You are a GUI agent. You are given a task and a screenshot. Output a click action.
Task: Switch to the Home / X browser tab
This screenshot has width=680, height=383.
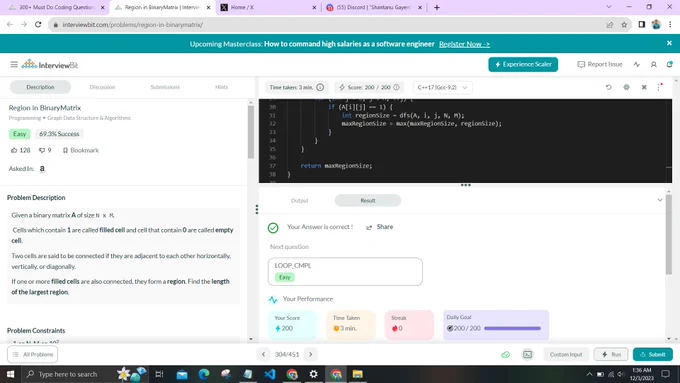(268, 7)
